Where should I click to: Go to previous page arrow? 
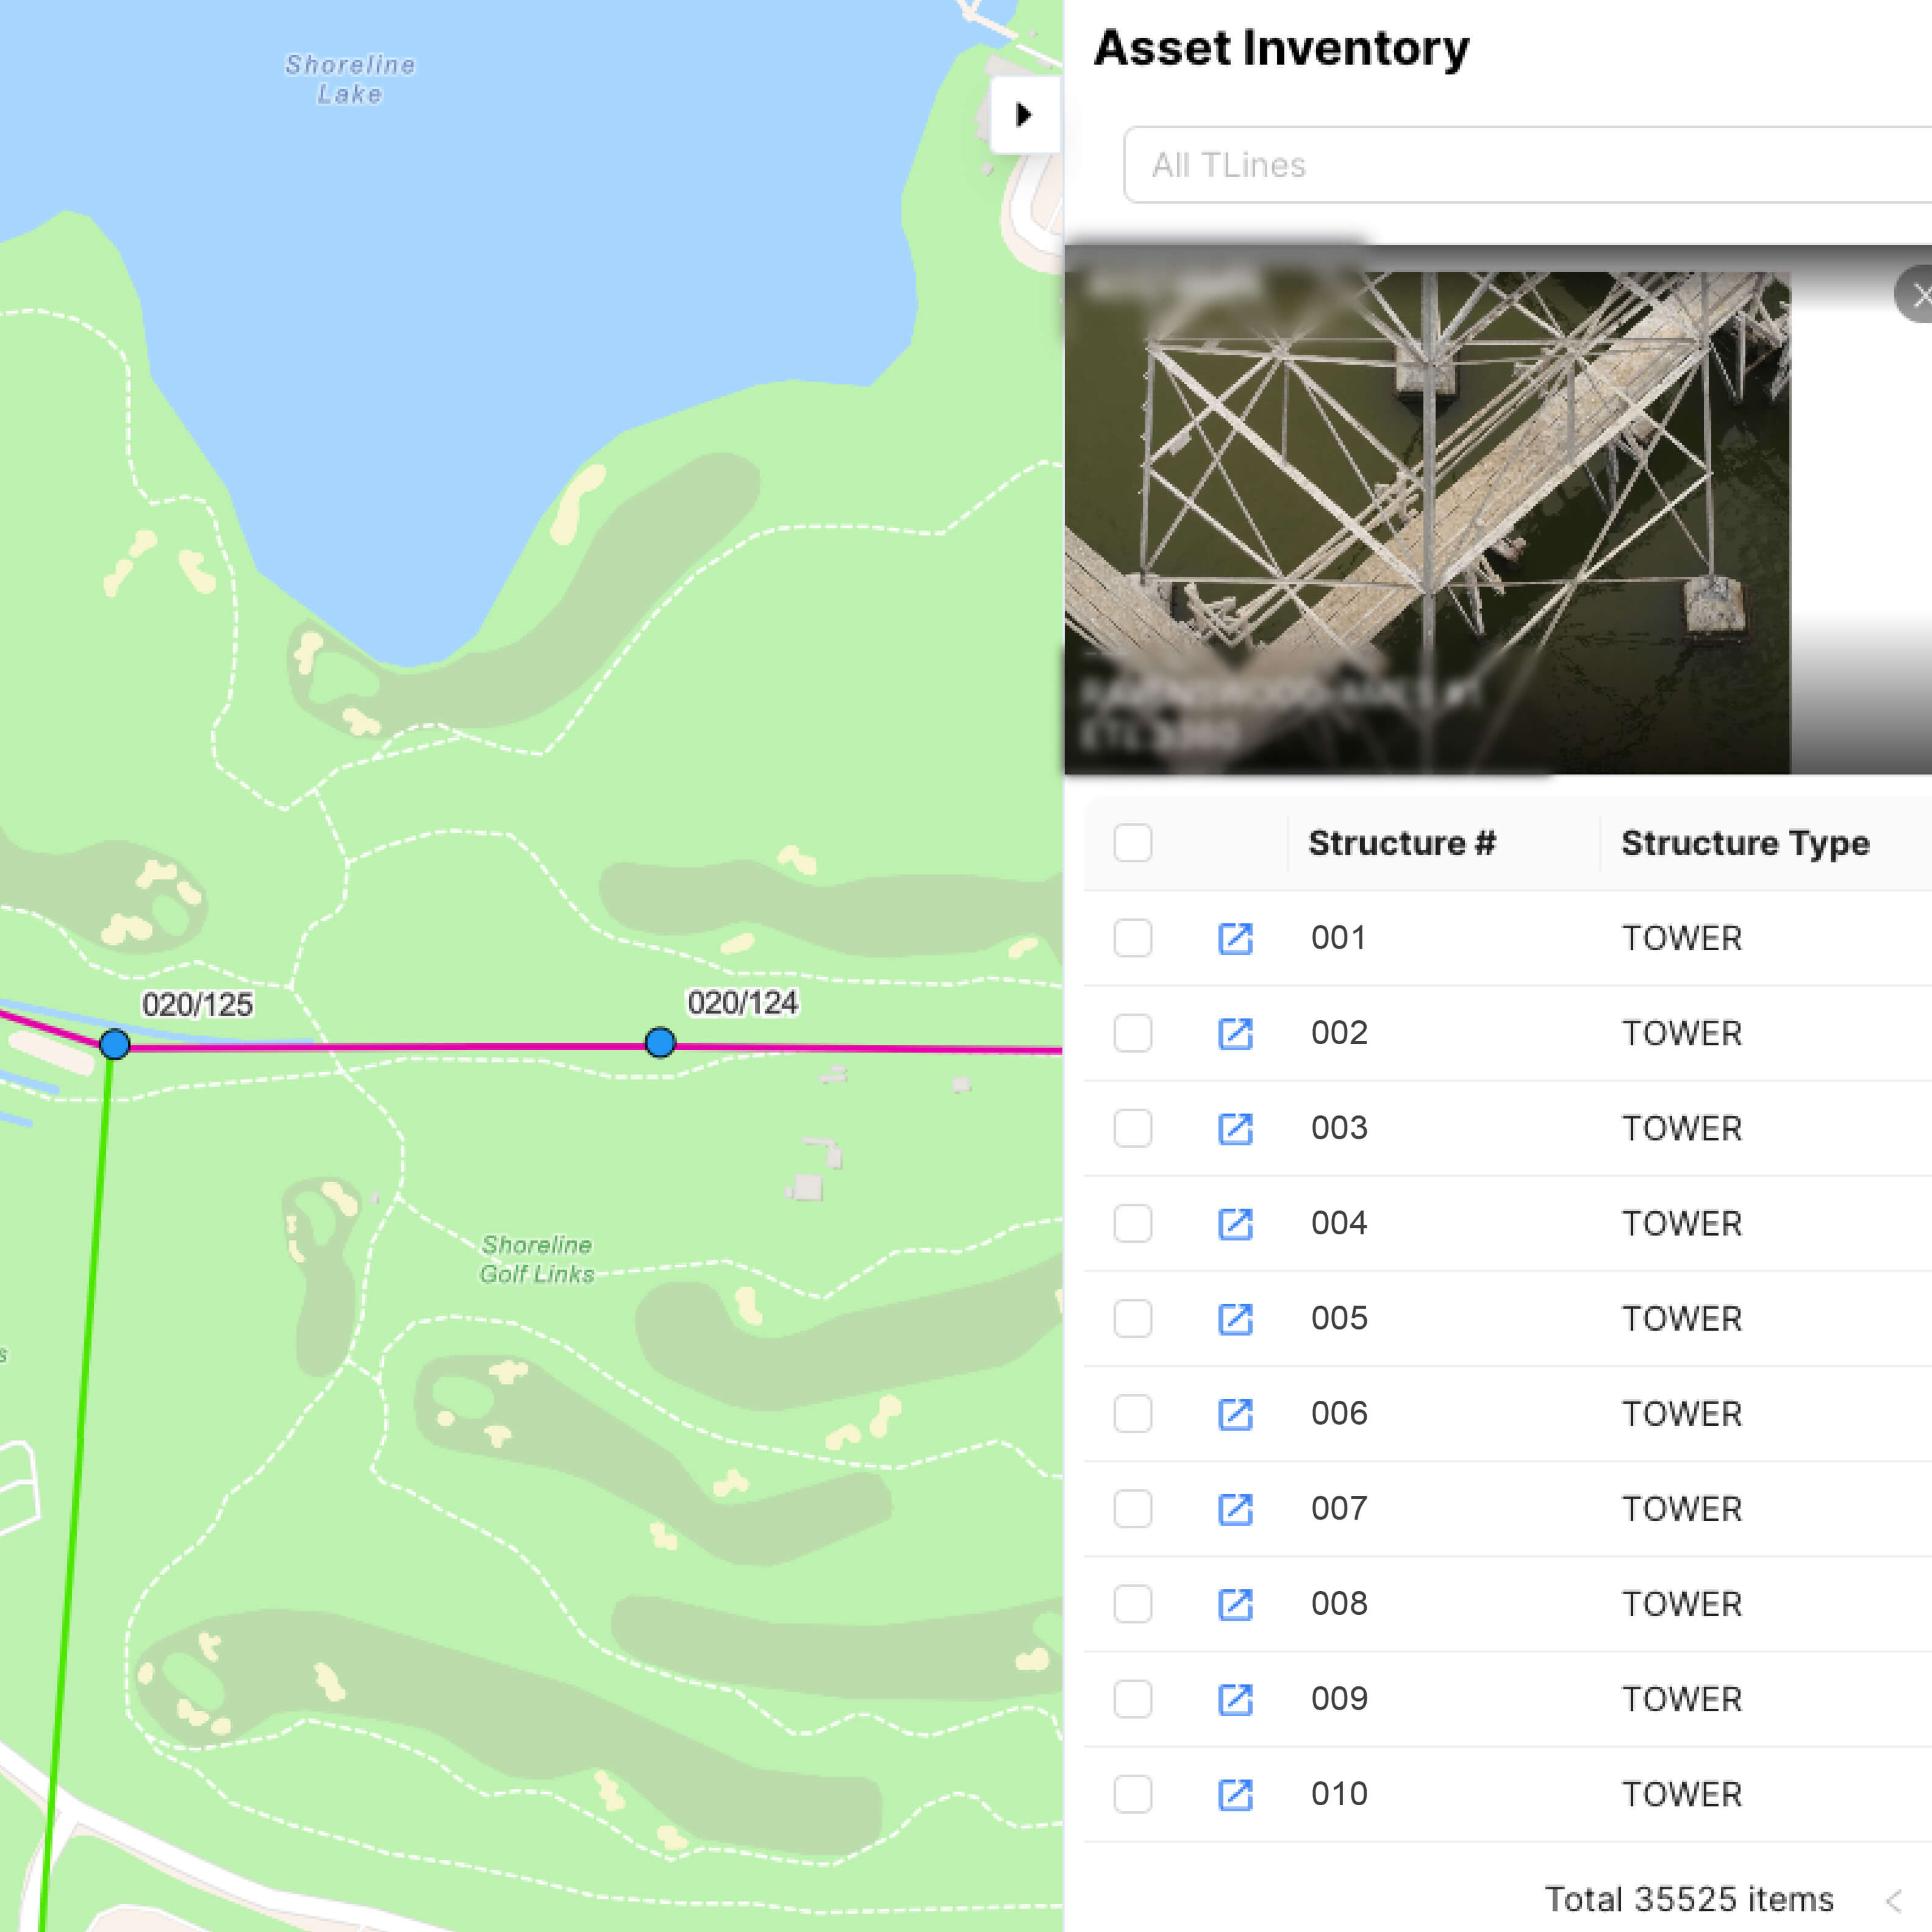(x=1893, y=1900)
